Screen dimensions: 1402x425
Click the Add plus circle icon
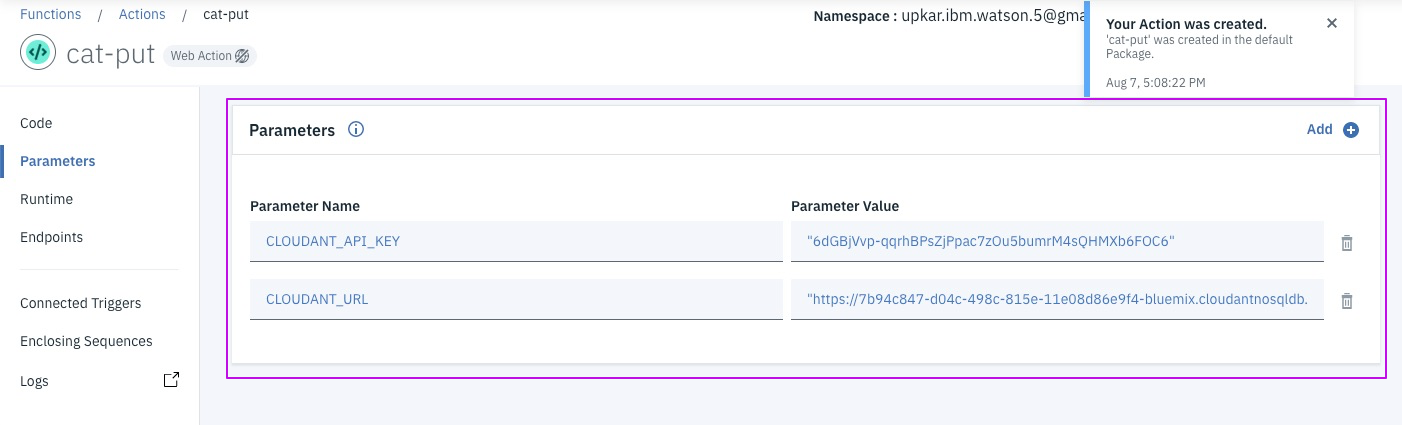(1351, 130)
